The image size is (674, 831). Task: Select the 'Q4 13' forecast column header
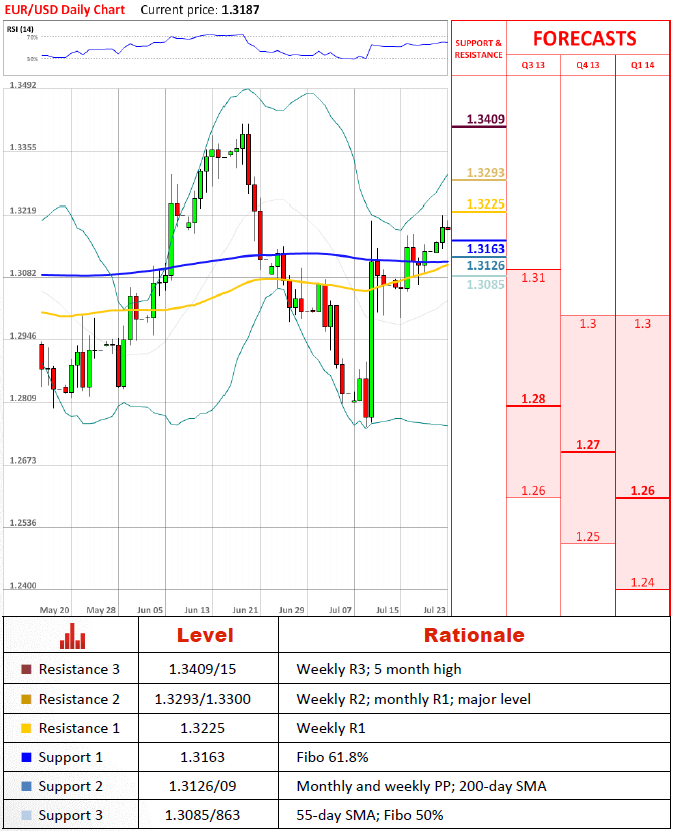[588, 65]
